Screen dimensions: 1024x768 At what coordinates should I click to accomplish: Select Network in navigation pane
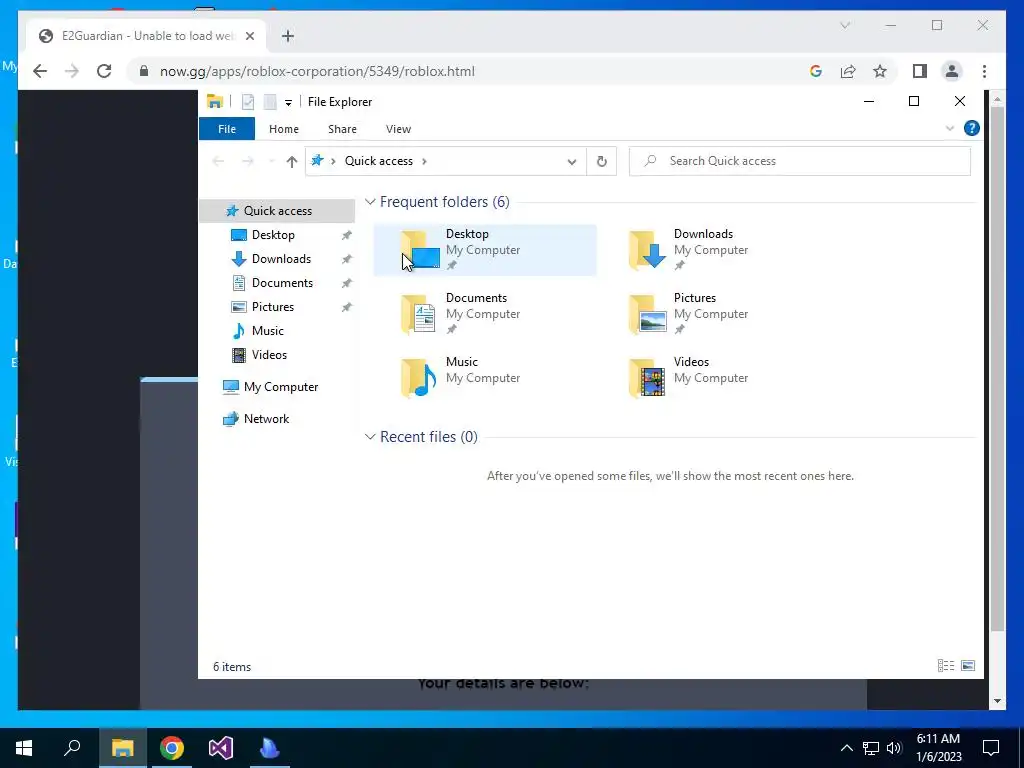coord(266,419)
